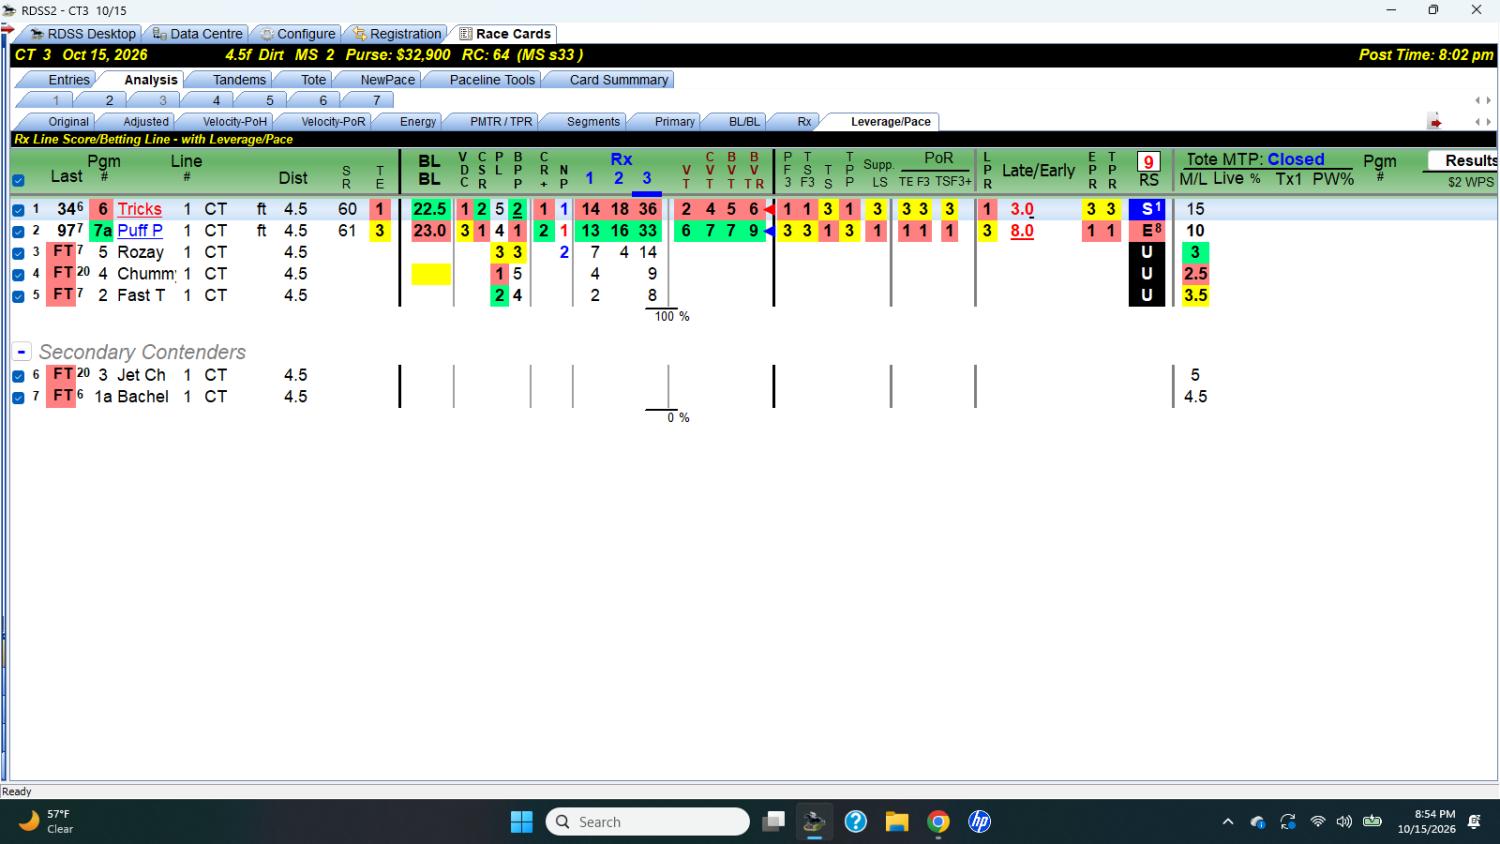Open the Tandems tab

239,80
